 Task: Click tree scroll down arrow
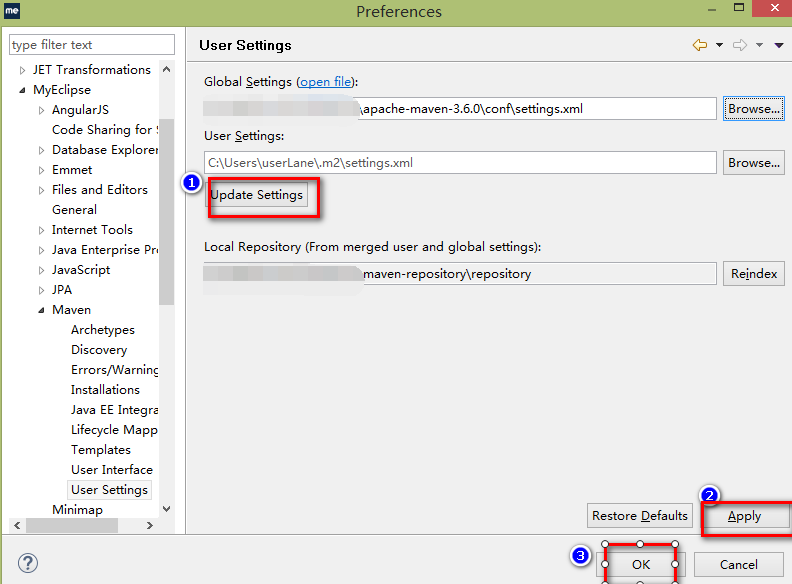tap(167, 509)
